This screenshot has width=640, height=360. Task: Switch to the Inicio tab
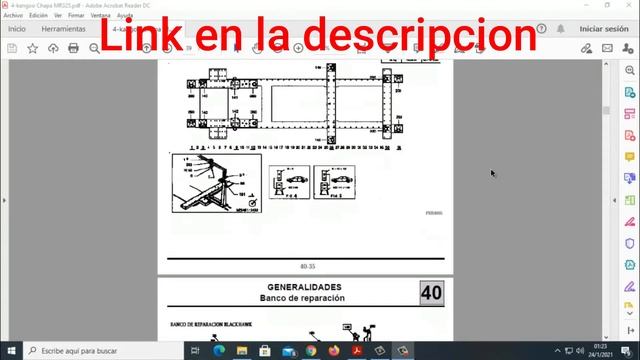pyautogui.click(x=17, y=29)
